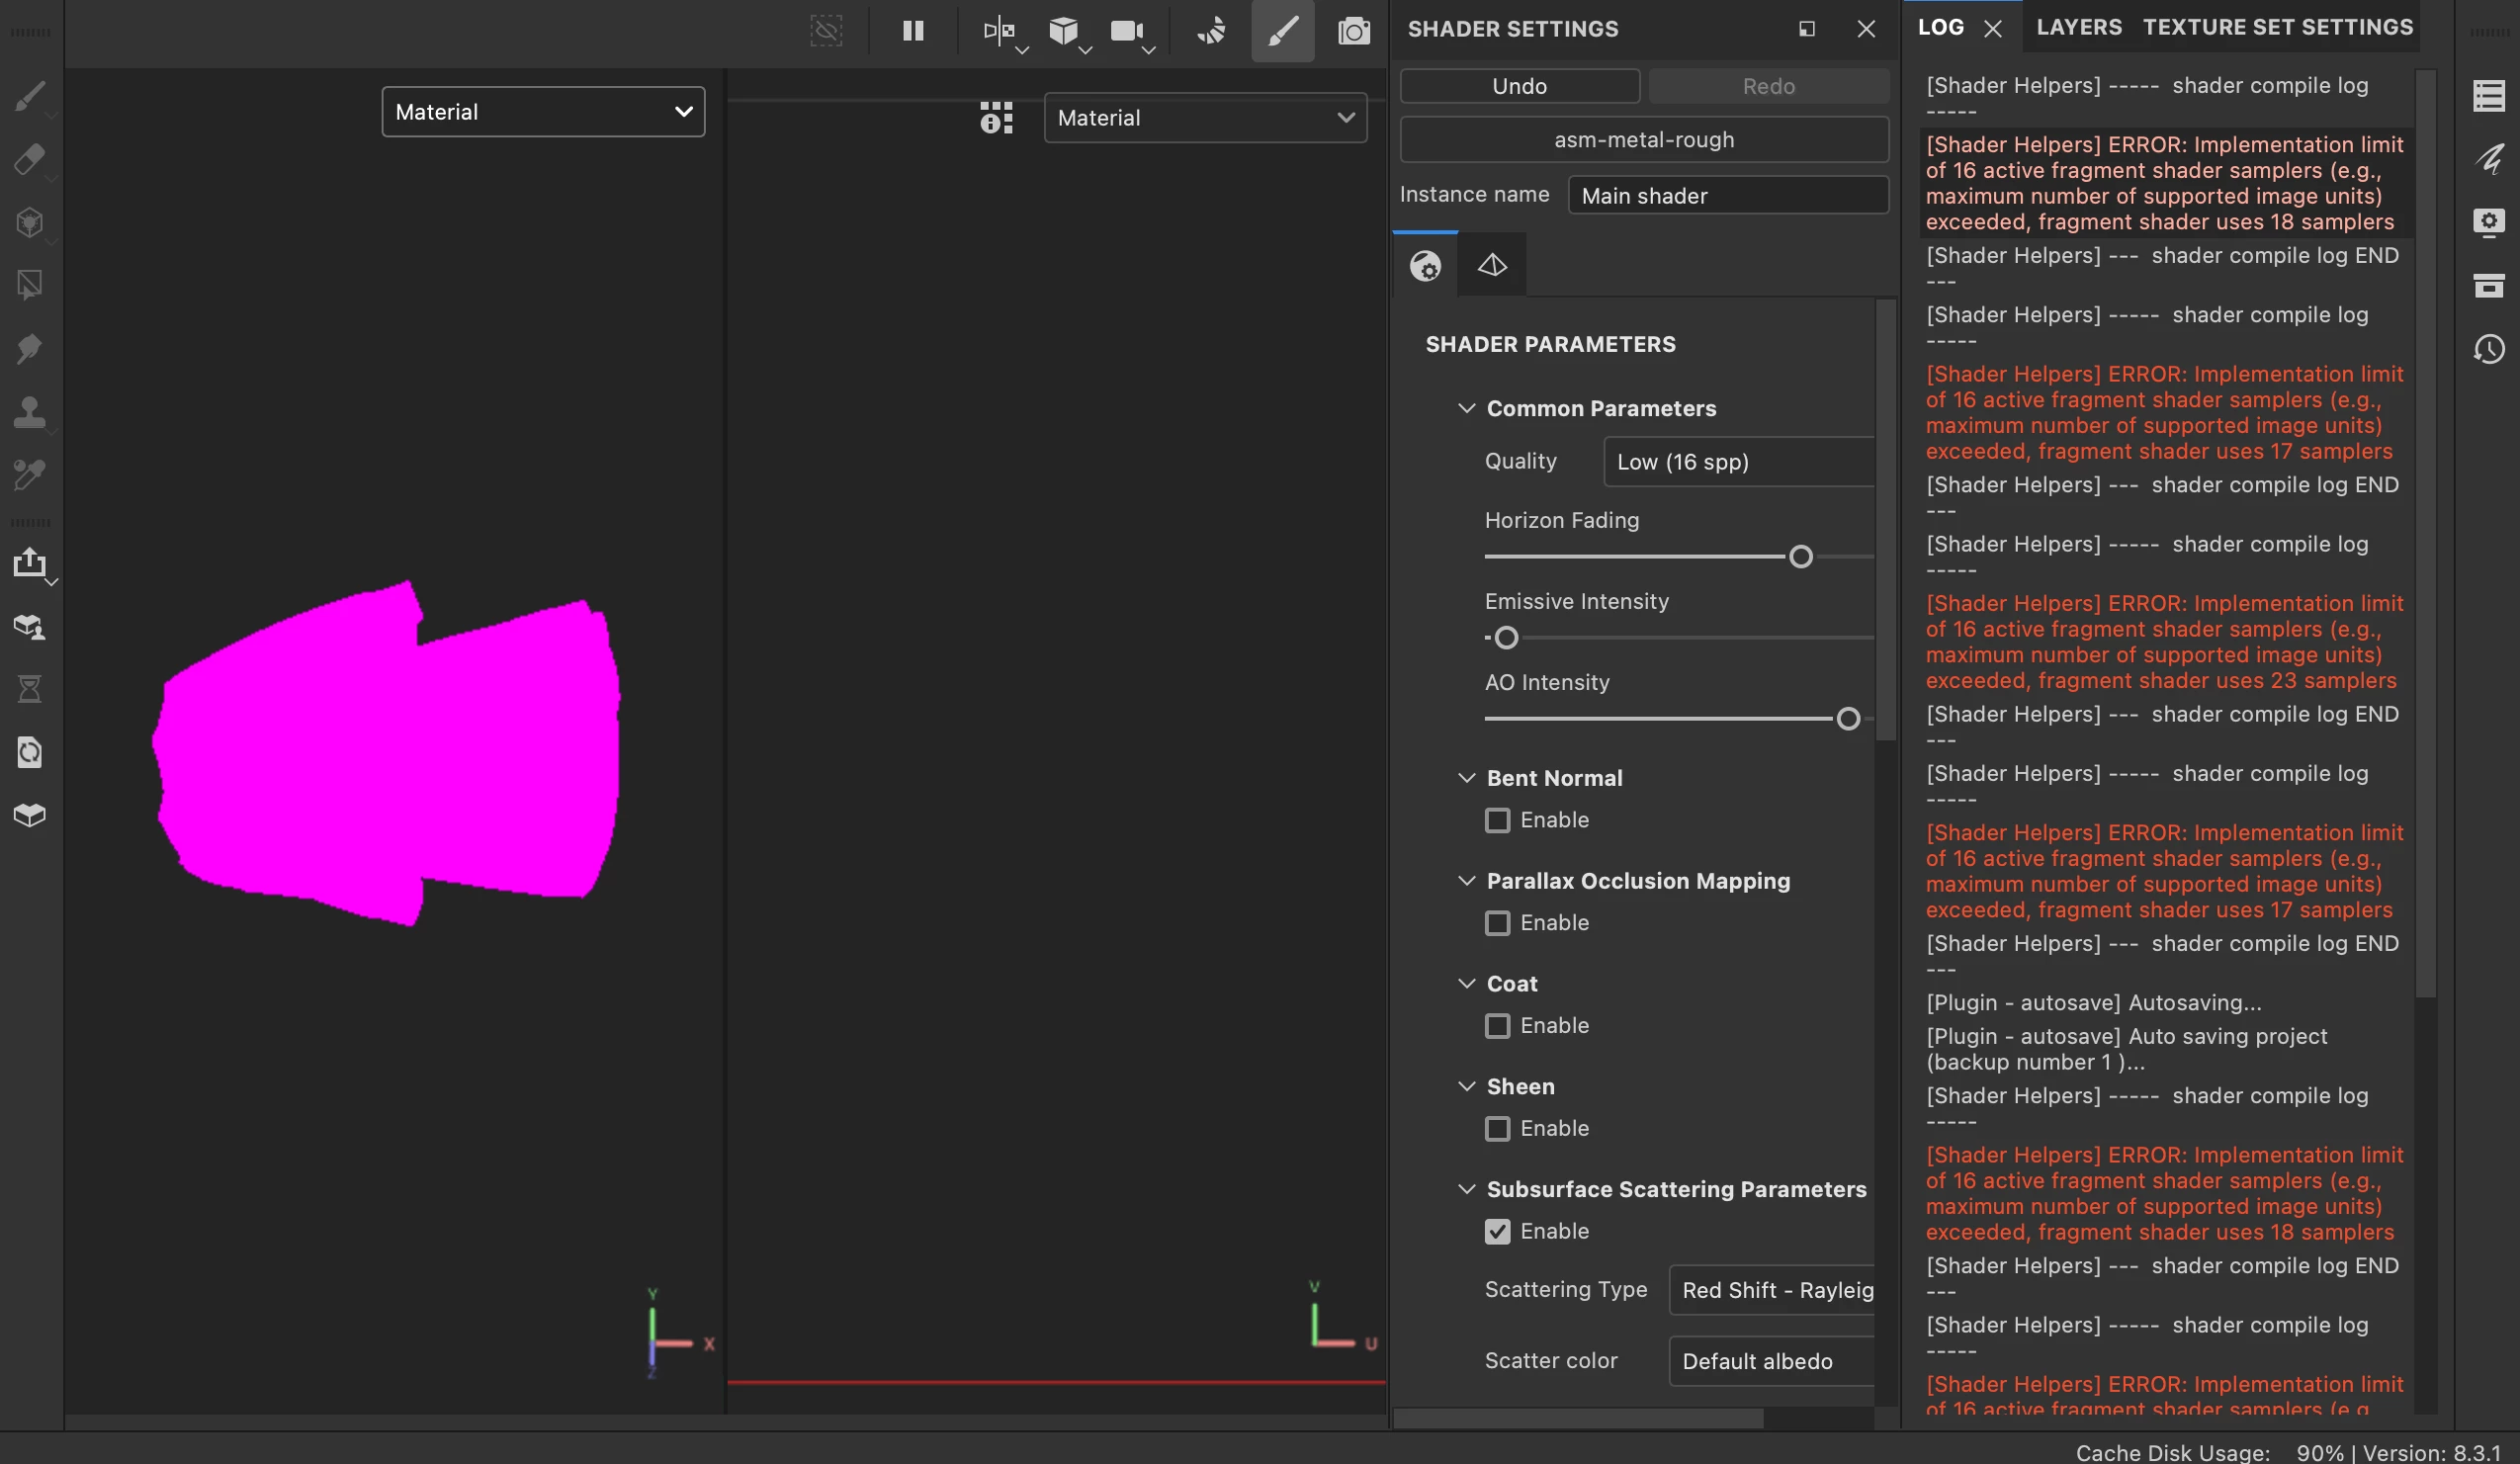Pause rendering with the pause button
Screen dimensions: 2520x1464
click(x=912, y=31)
